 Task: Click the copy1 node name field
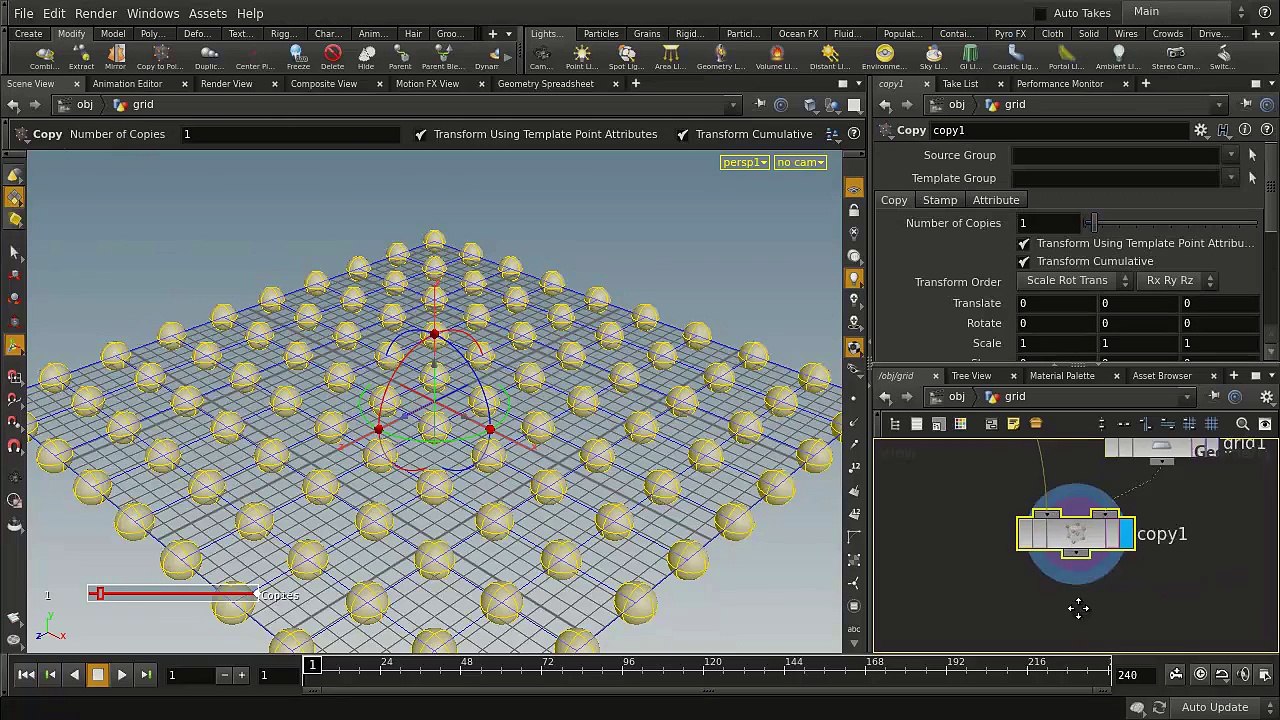coord(1060,130)
